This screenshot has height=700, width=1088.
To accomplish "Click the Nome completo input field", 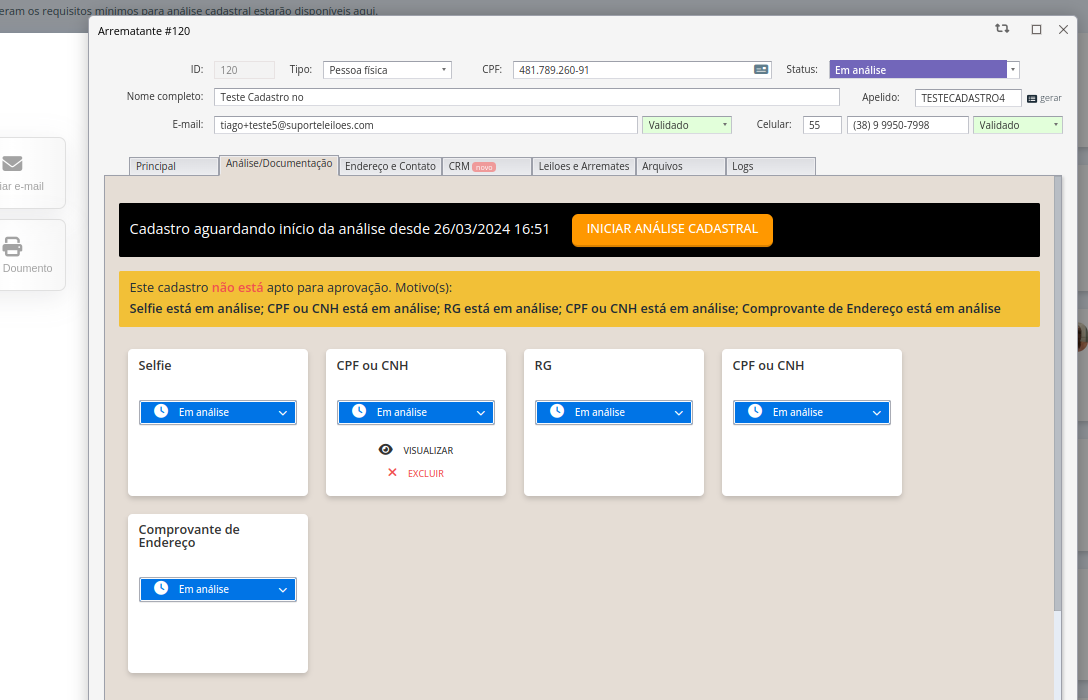I will coord(526,97).
